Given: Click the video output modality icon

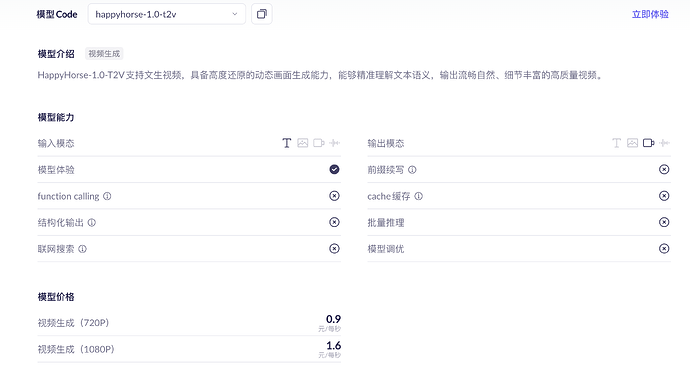Looking at the screenshot, I should pyautogui.click(x=649, y=143).
